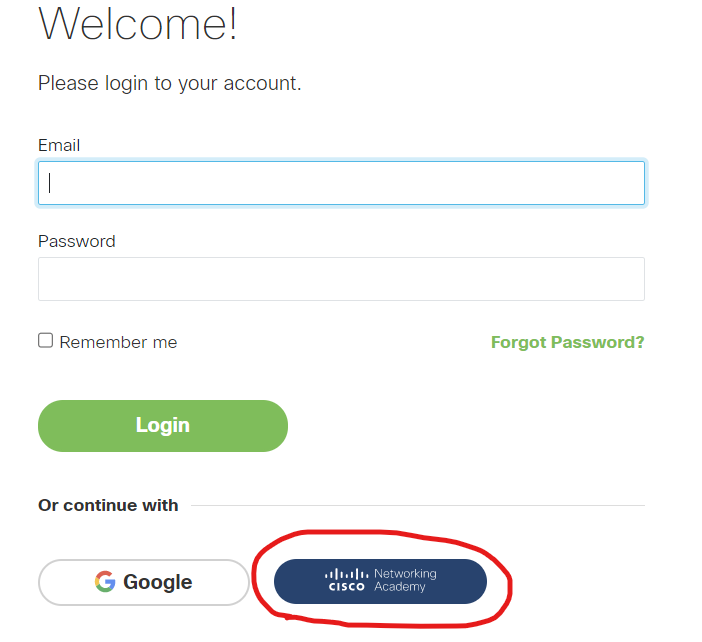
Task: Click the Google G logo icon
Action: coord(105,582)
